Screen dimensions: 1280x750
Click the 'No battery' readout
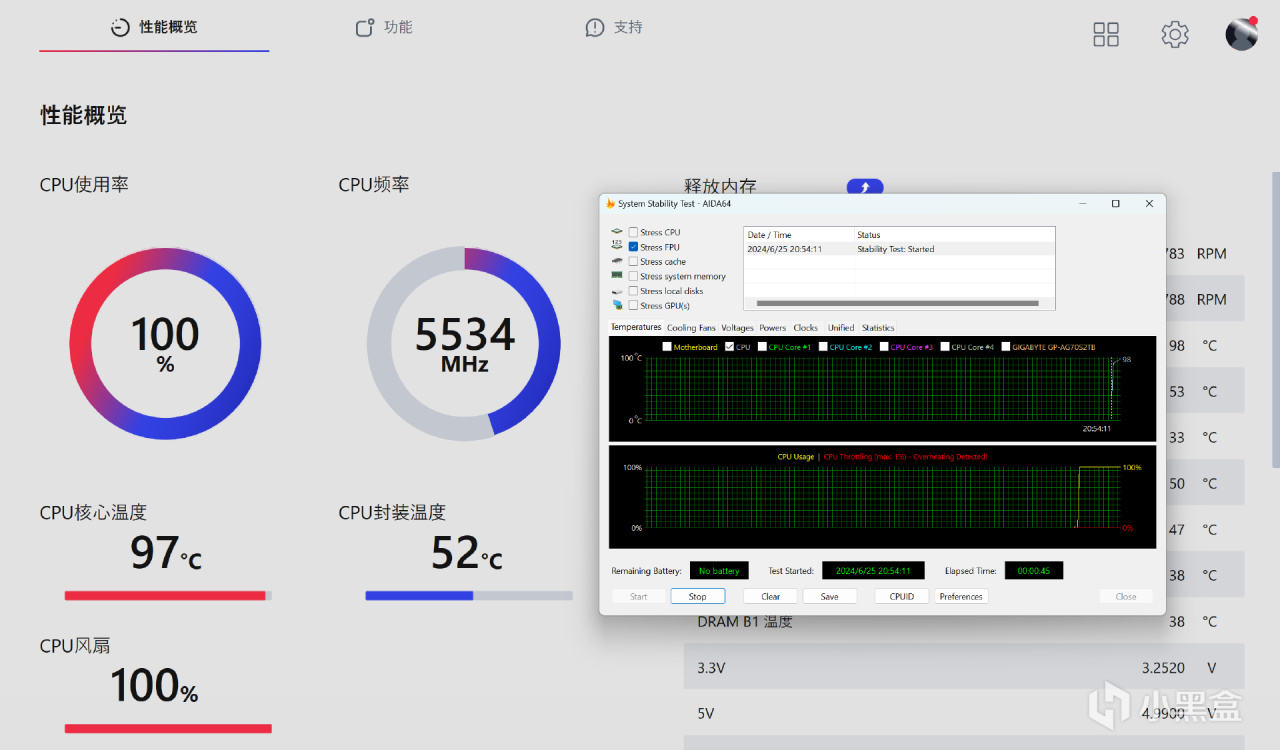coord(719,571)
